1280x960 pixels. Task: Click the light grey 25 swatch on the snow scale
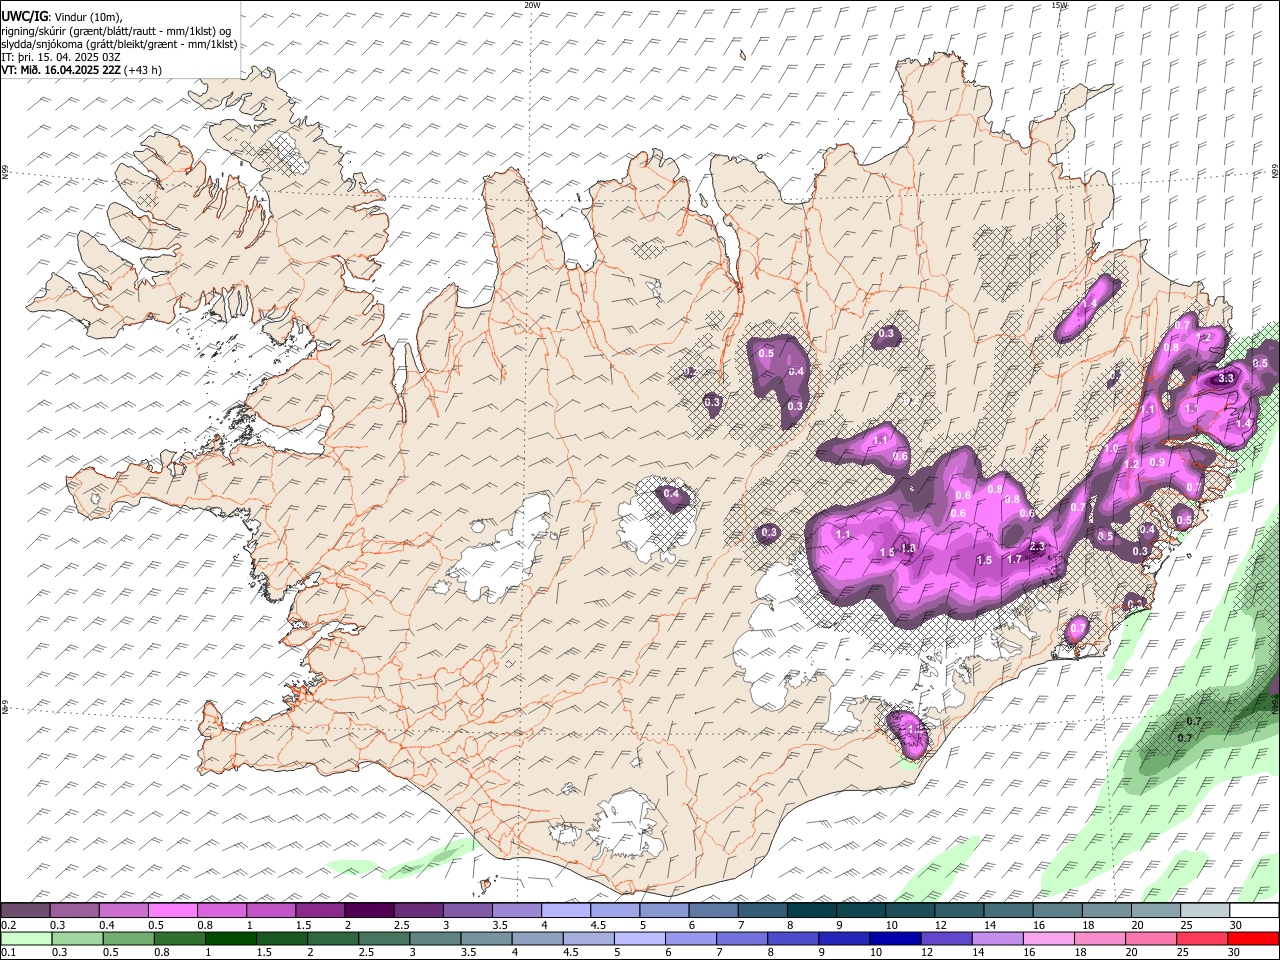[1205, 911]
